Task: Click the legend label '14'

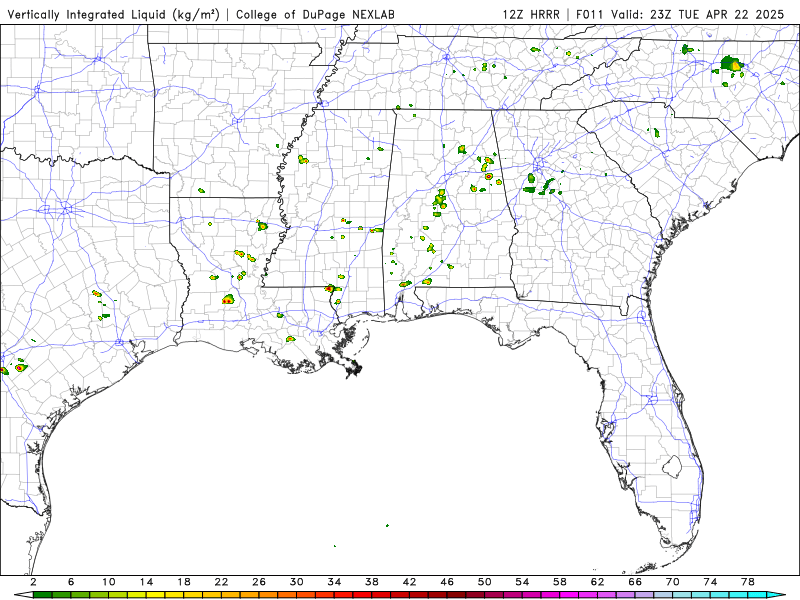Action: pyautogui.click(x=146, y=582)
